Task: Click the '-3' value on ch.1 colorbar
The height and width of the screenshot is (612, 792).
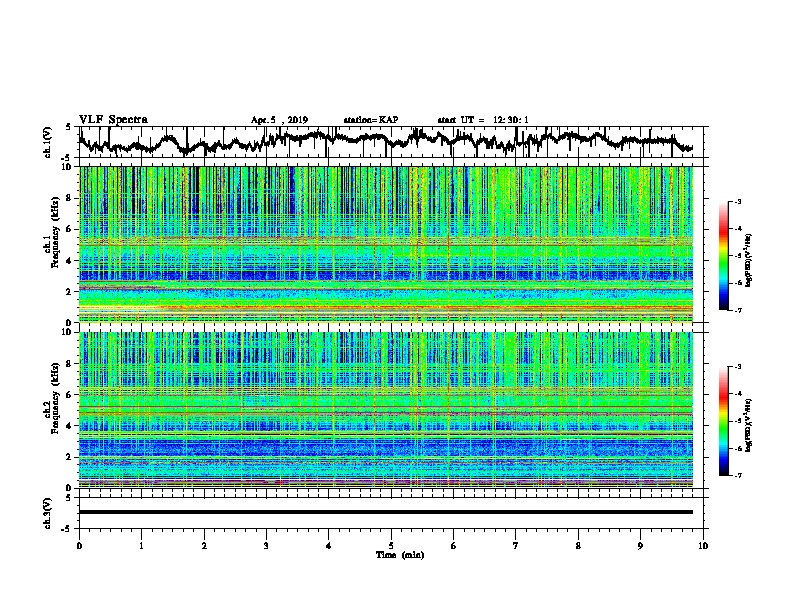Action: 737,201
